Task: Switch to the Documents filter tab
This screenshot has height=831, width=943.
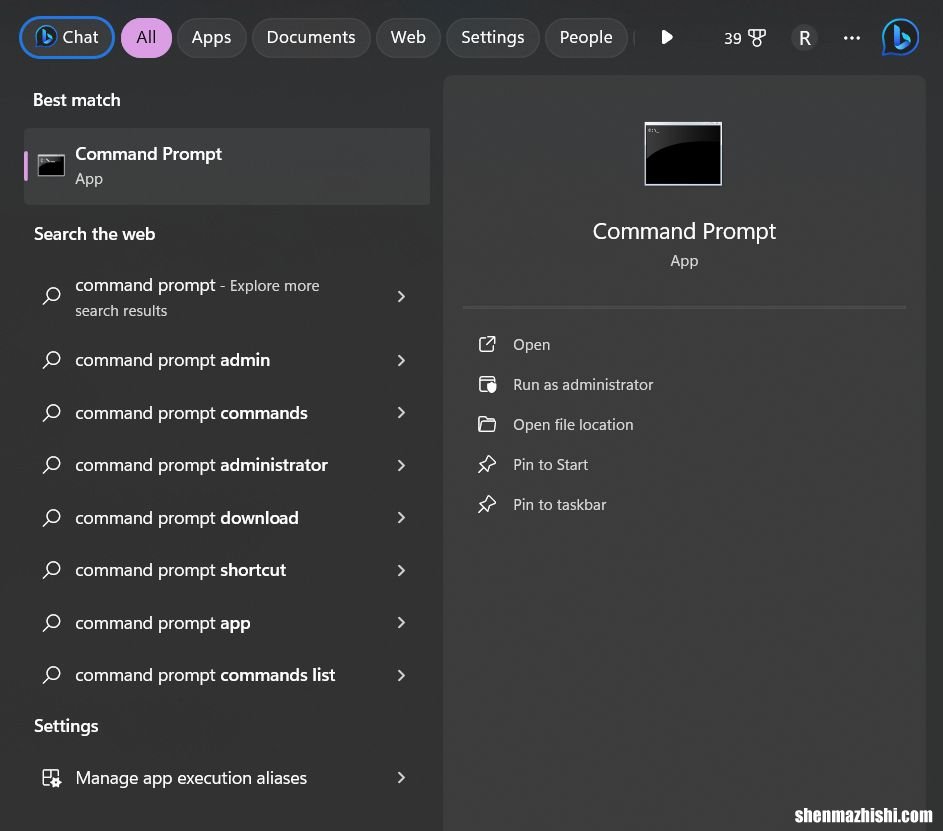Action: 310,37
